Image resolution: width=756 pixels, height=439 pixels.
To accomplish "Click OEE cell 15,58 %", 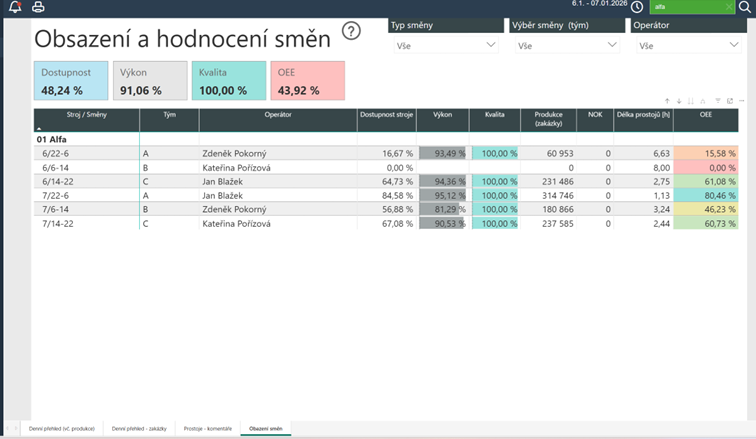I will pos(706,153).
